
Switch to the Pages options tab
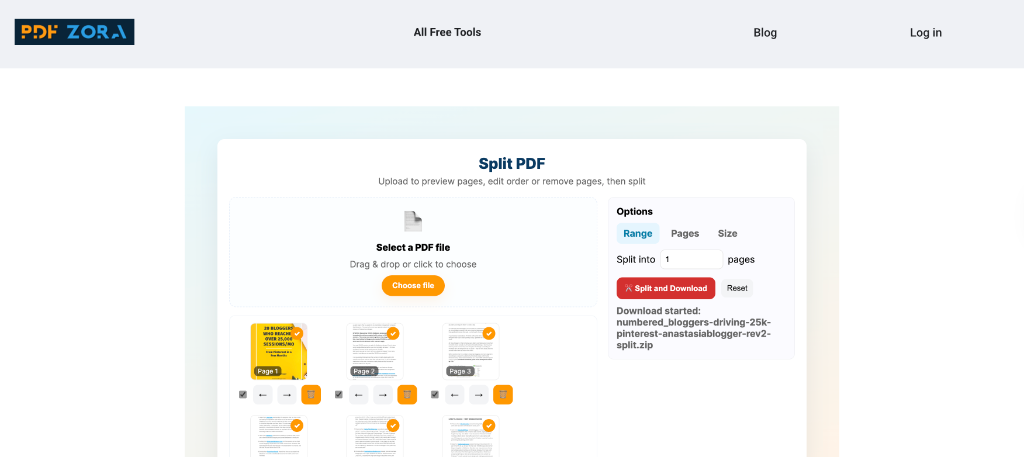(x=685, y=233)
